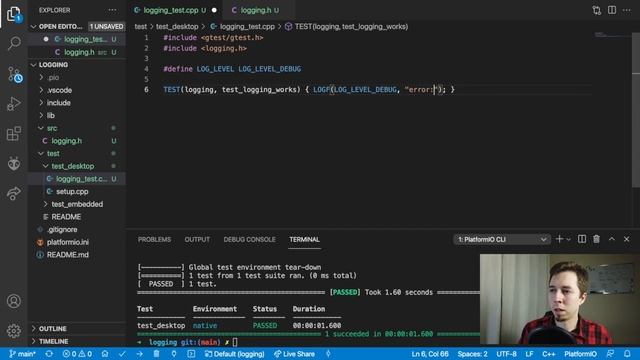Open terminal selector dropdown PlatformIO CLI

click(502, 239)
